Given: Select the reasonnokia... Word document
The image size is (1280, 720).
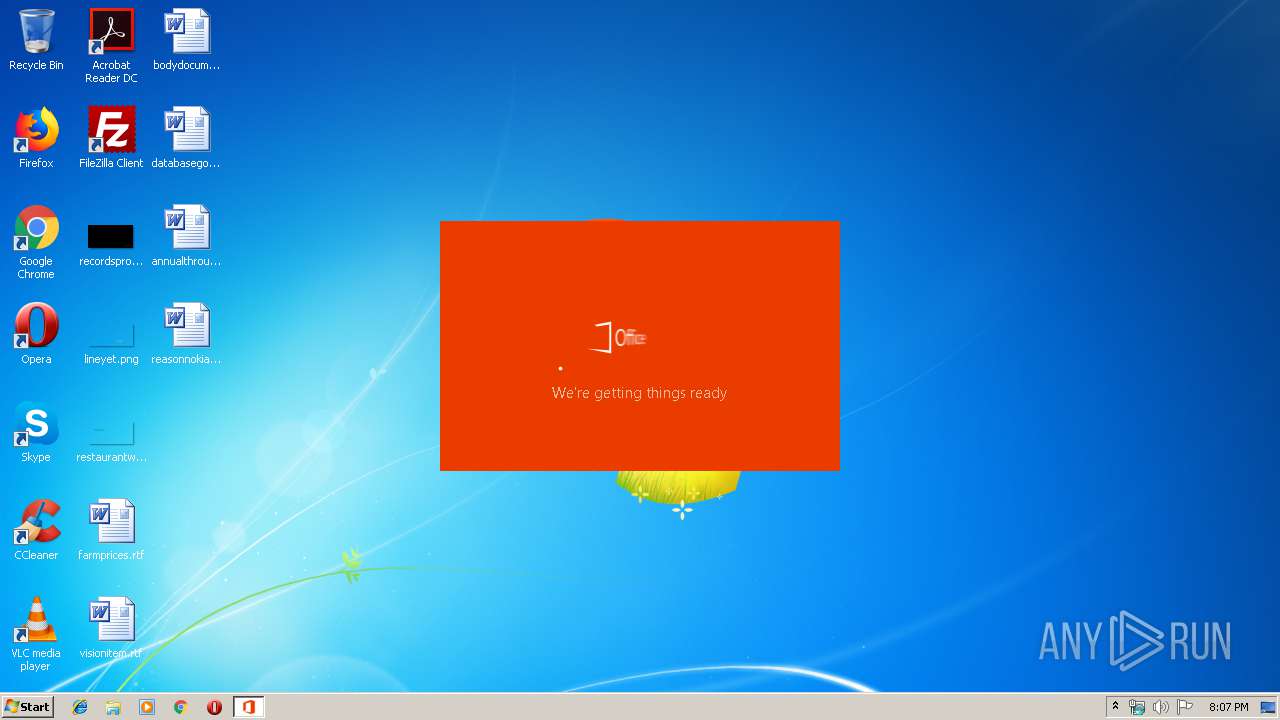Looking at the screenshot, I should pyautogui.click(x=186, y=335).
